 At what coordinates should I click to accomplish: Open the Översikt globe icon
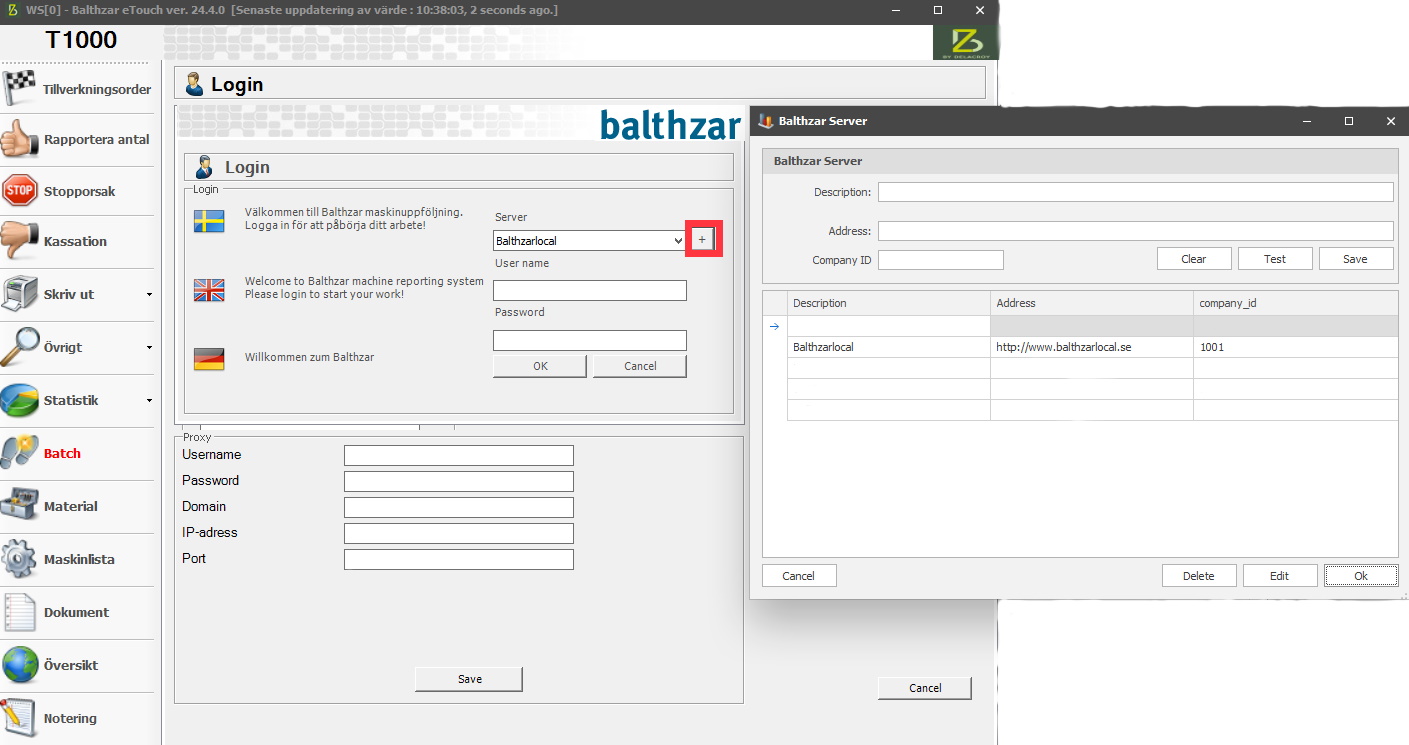click(20, 665)
